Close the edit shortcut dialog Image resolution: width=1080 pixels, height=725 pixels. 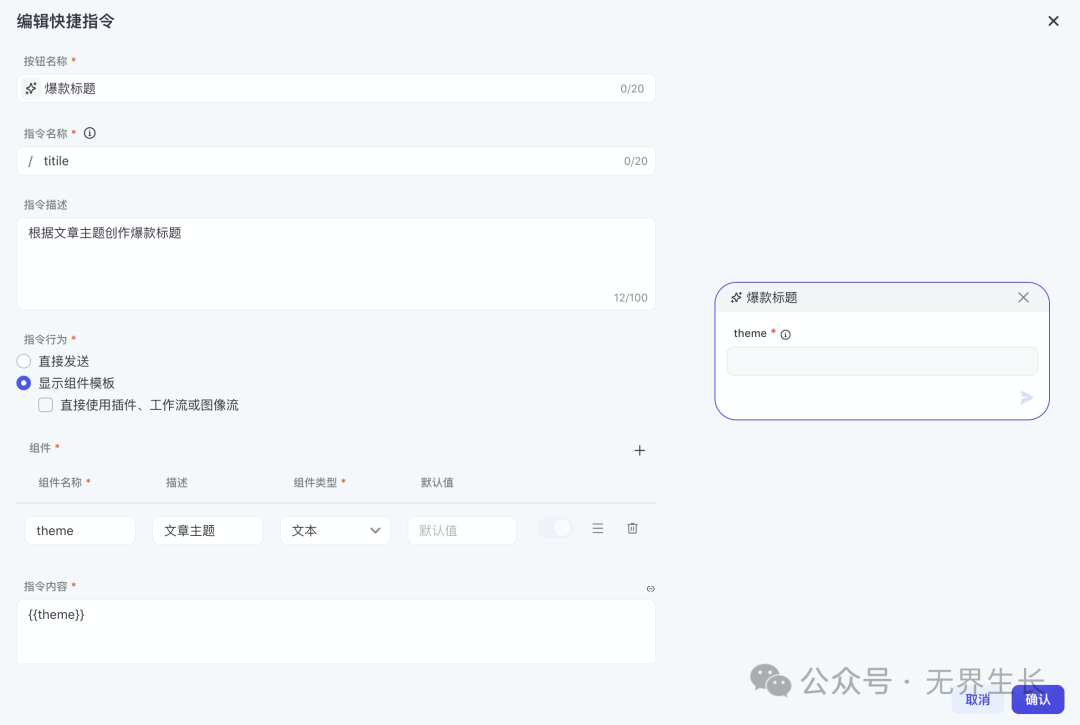[1053, 21]
